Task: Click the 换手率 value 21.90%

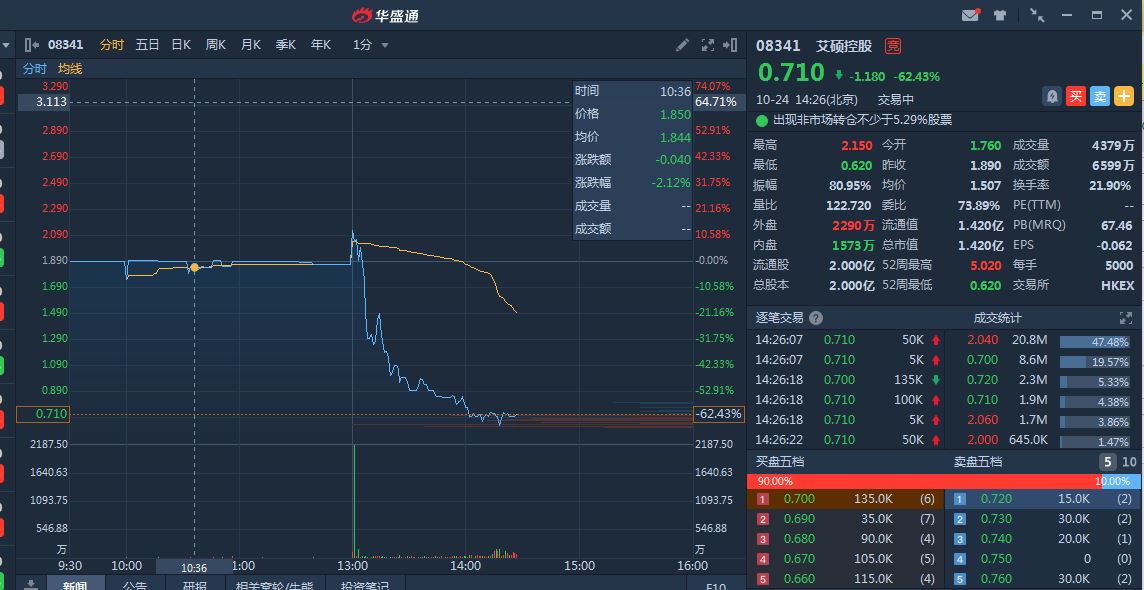Action: (1110, 185)
